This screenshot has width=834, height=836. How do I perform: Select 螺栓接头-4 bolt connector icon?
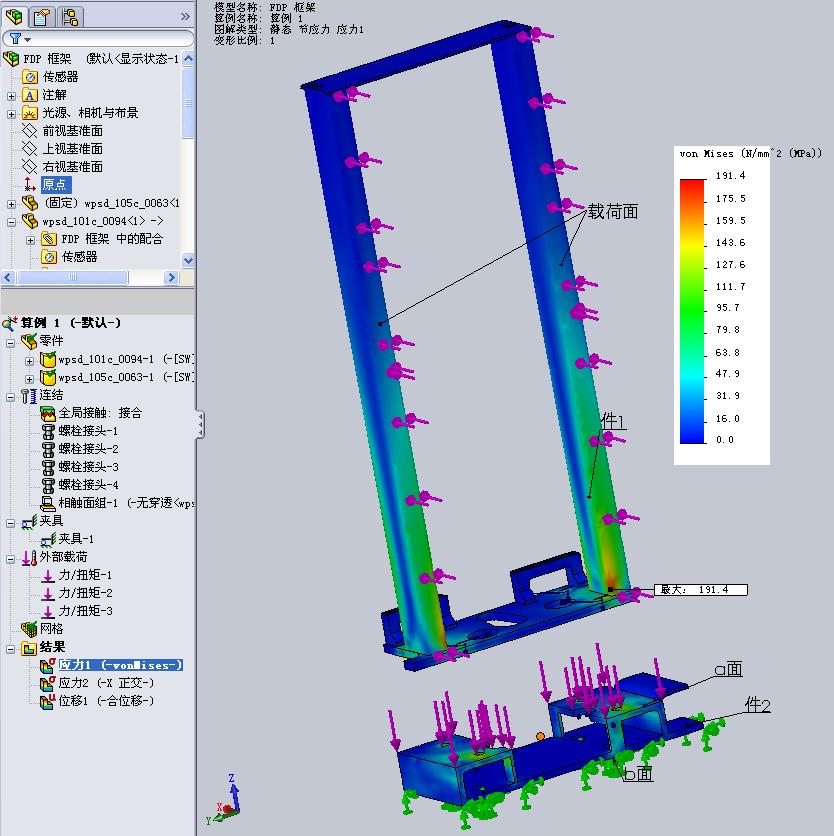[48, 486]
